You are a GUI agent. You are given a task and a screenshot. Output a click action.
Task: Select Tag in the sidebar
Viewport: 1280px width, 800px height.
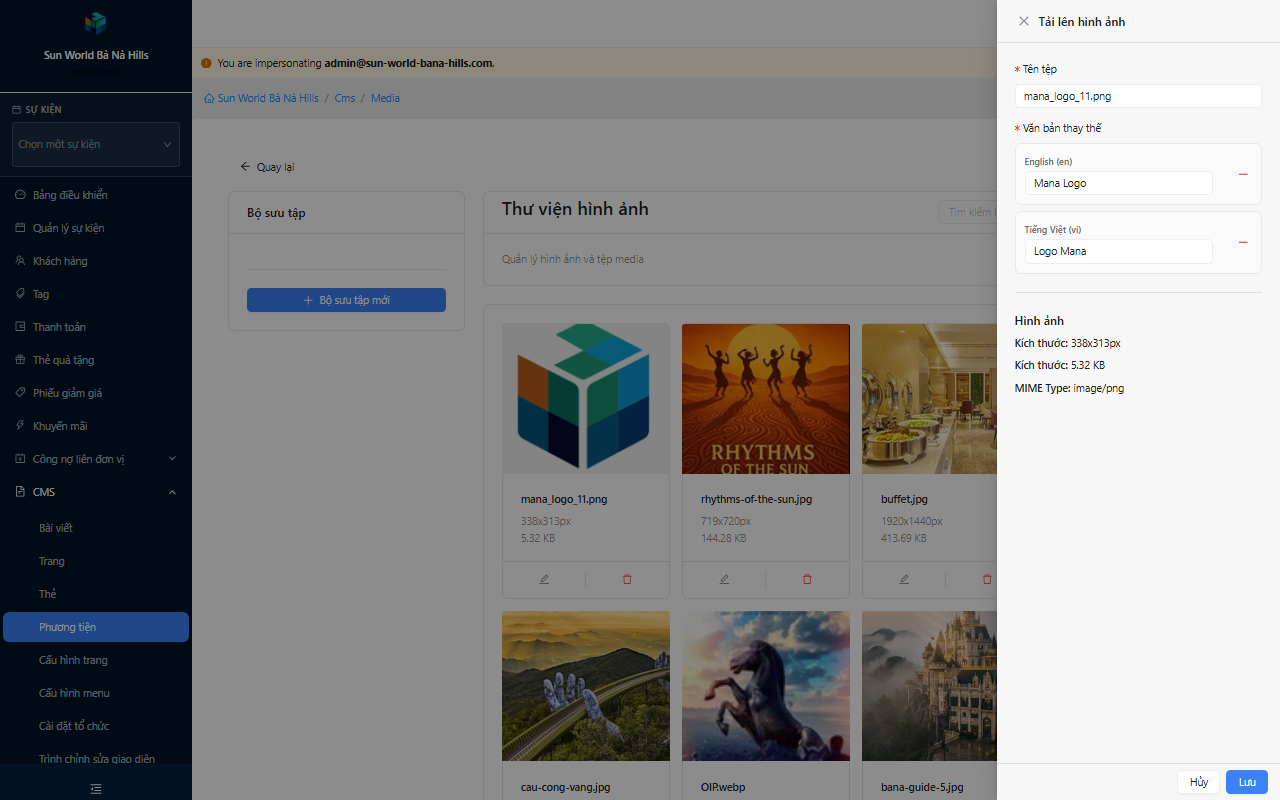[x=96, y=294]
